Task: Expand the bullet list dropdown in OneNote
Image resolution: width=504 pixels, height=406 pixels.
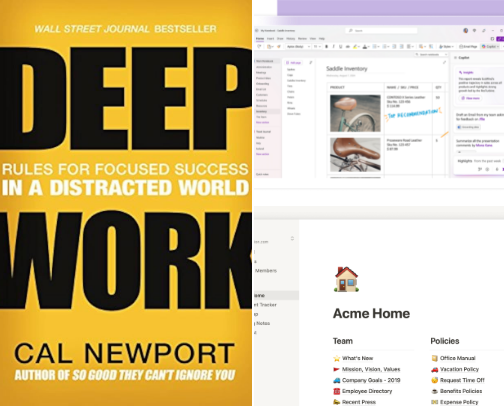Action: click(x=378, y=47)
